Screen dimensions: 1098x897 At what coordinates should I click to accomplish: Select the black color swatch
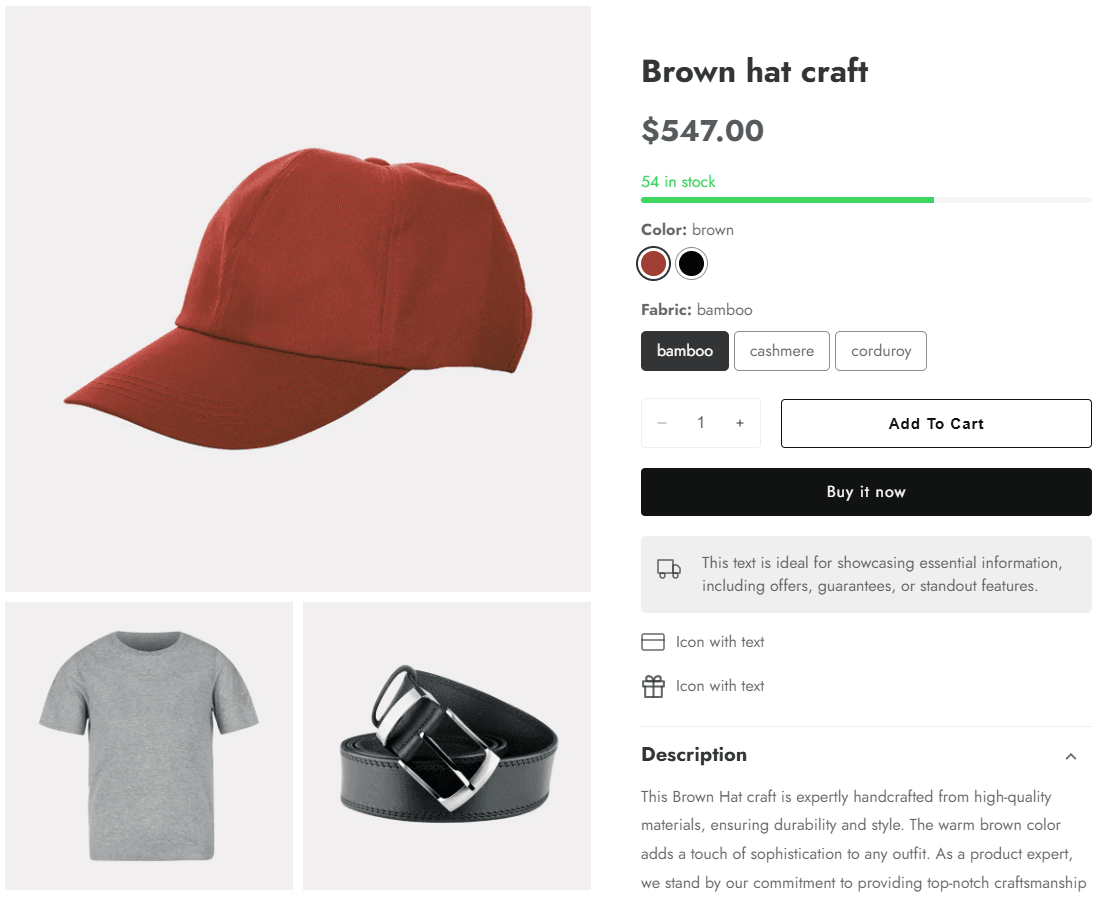click(691, 264)
